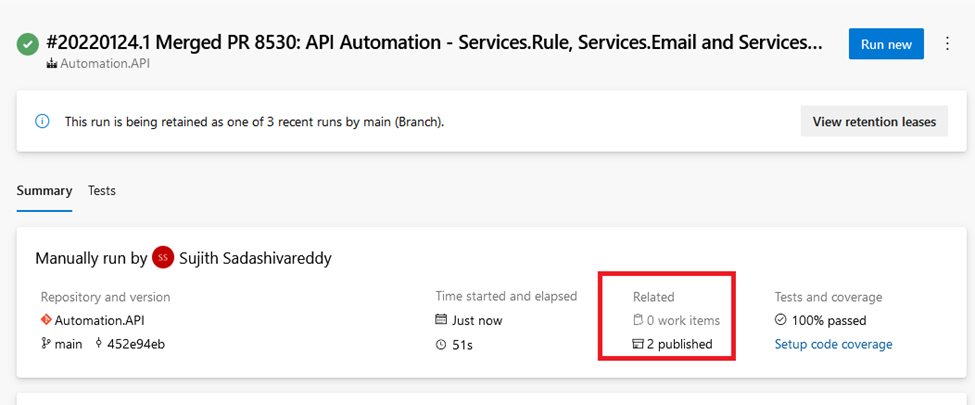Click the commit icon before 452e94eb
This screenshot has height=405, width=975.
99,344
